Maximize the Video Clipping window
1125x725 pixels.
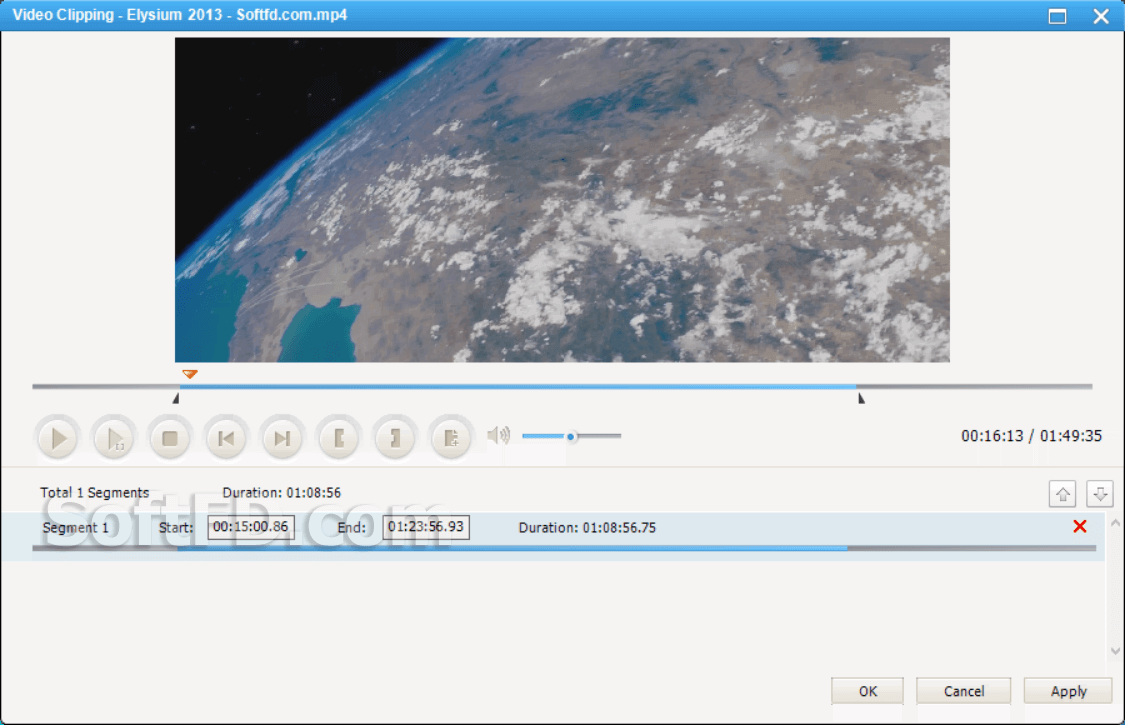(x=1057, y=16)
